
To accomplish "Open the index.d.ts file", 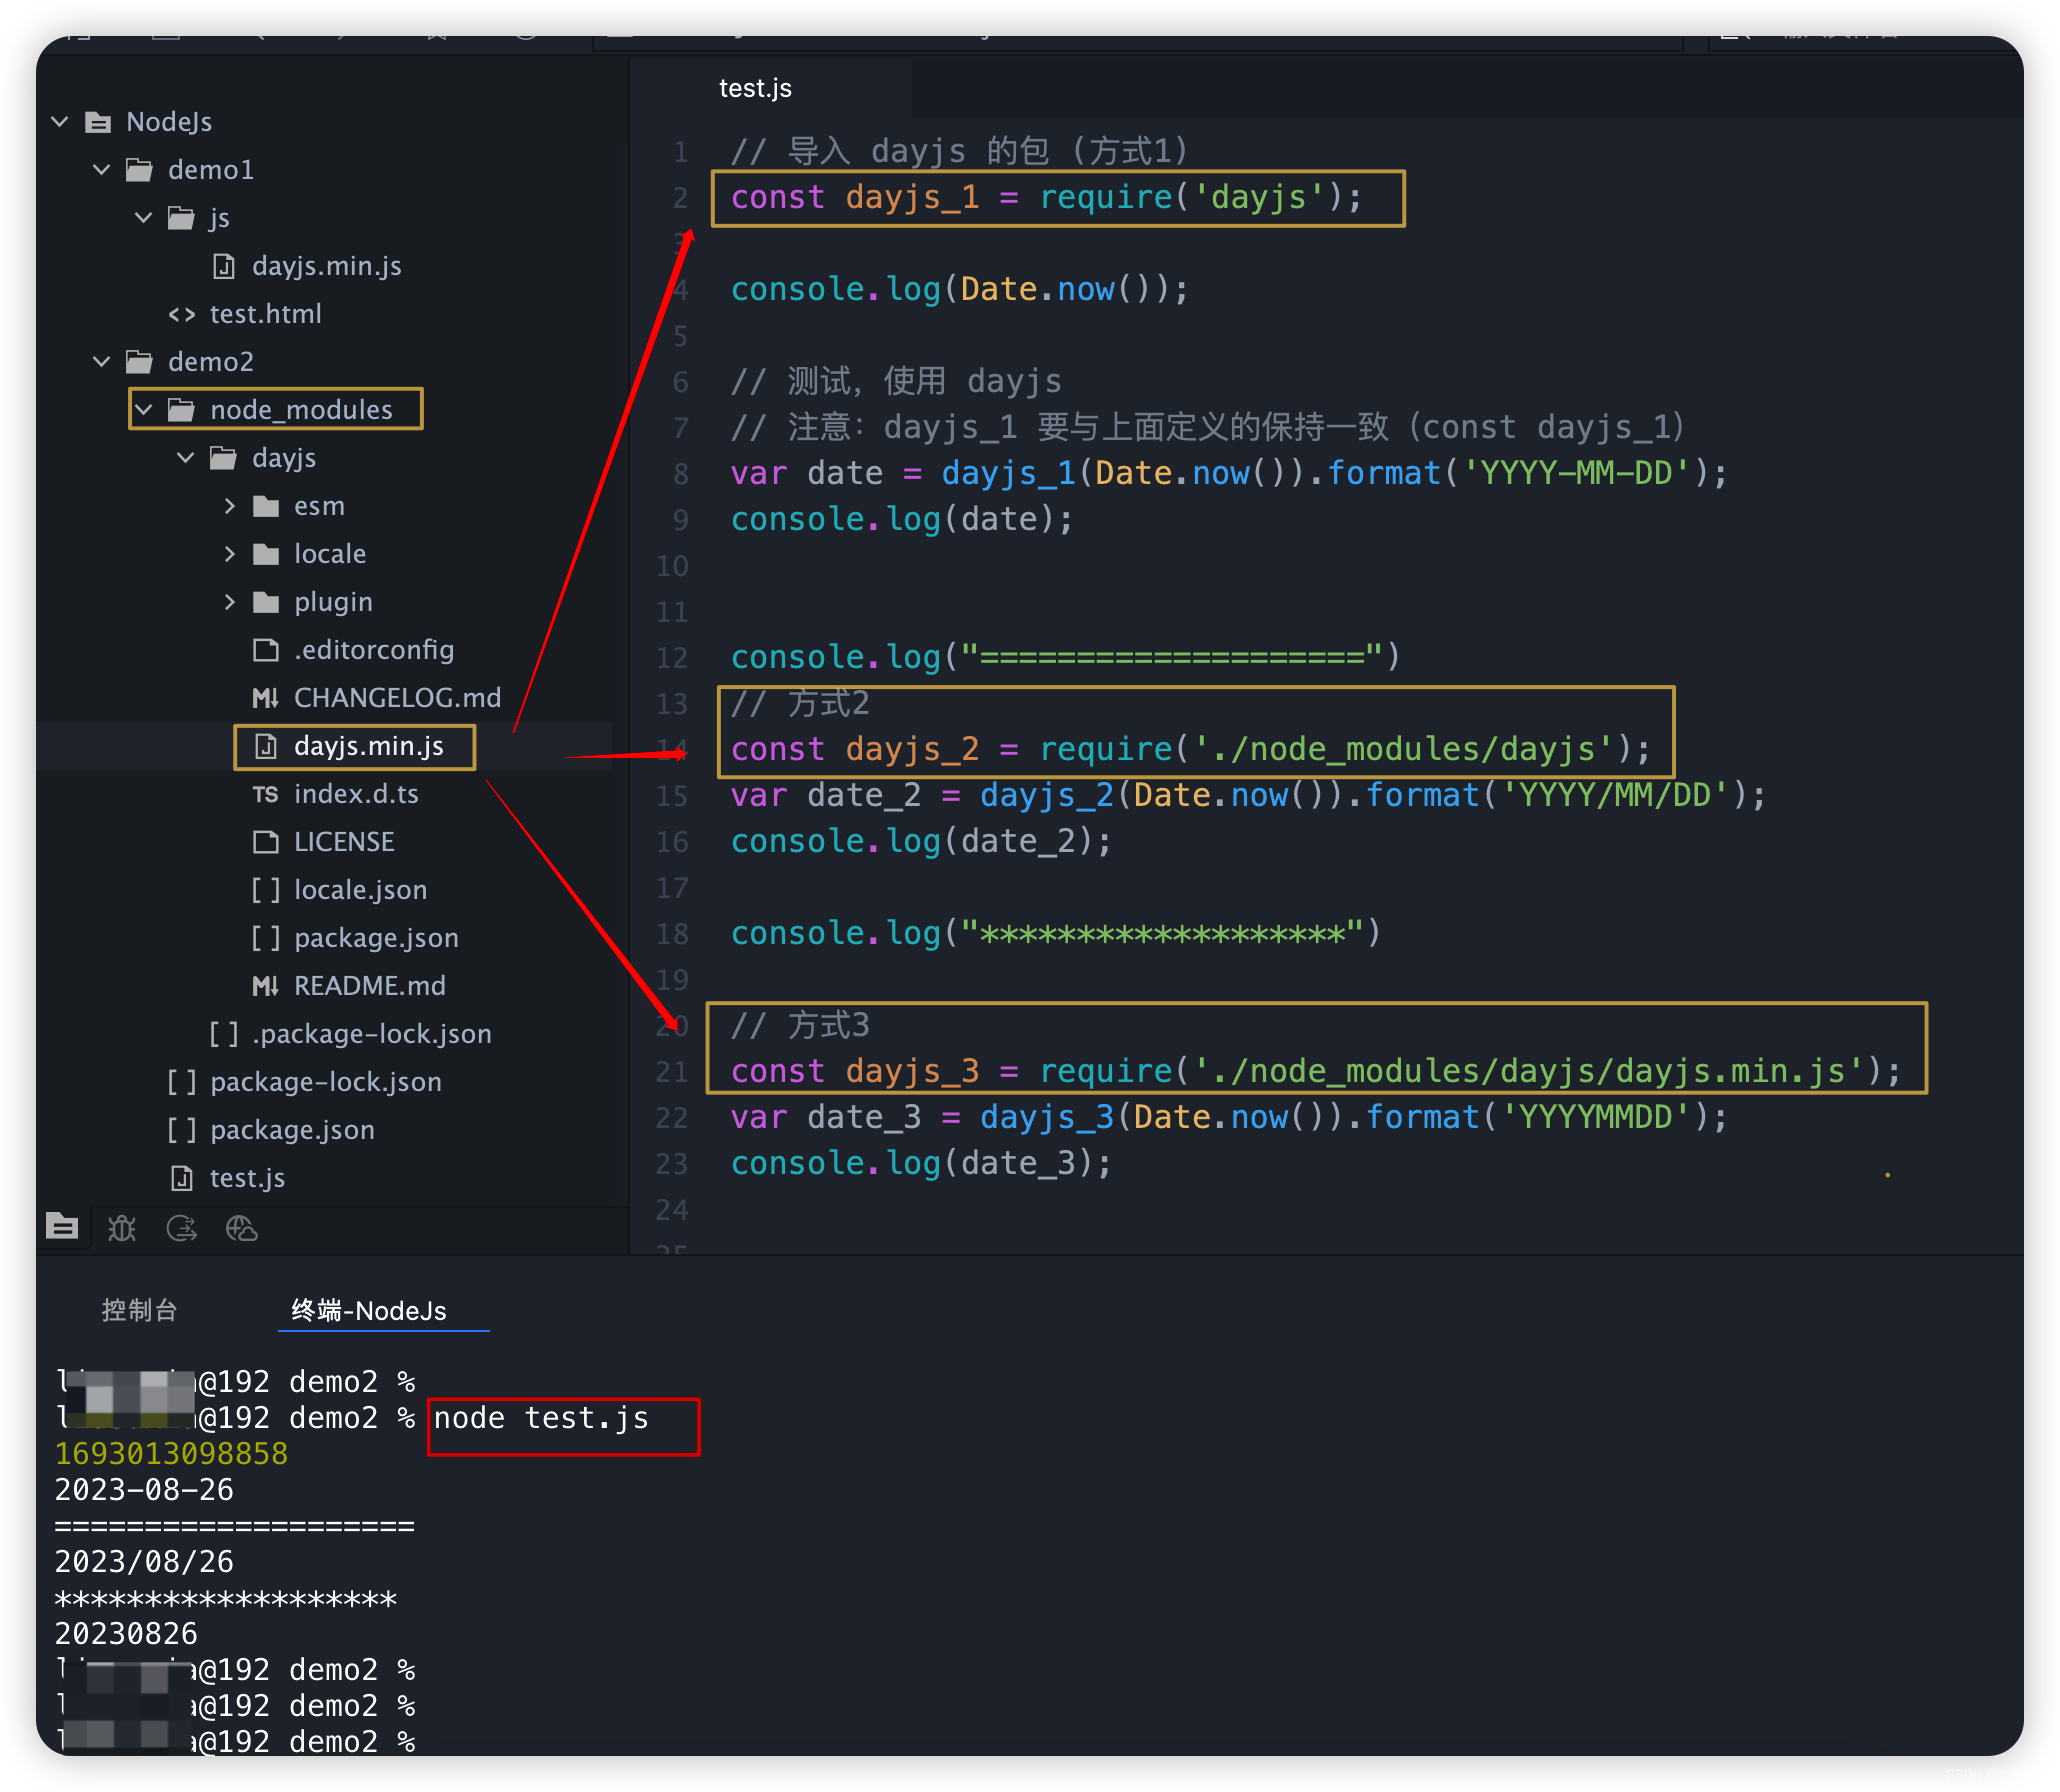I will 356,794.
